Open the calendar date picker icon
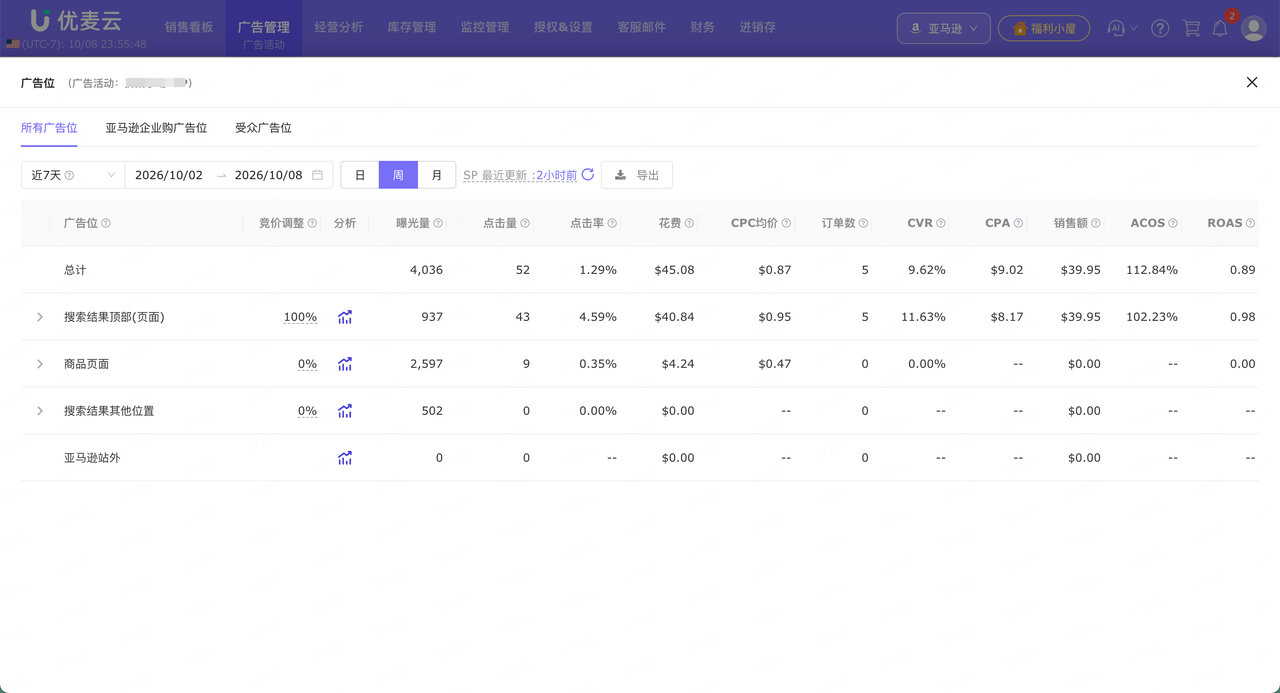The height and width of the screenshot is (693, 1280). point(317,175)
